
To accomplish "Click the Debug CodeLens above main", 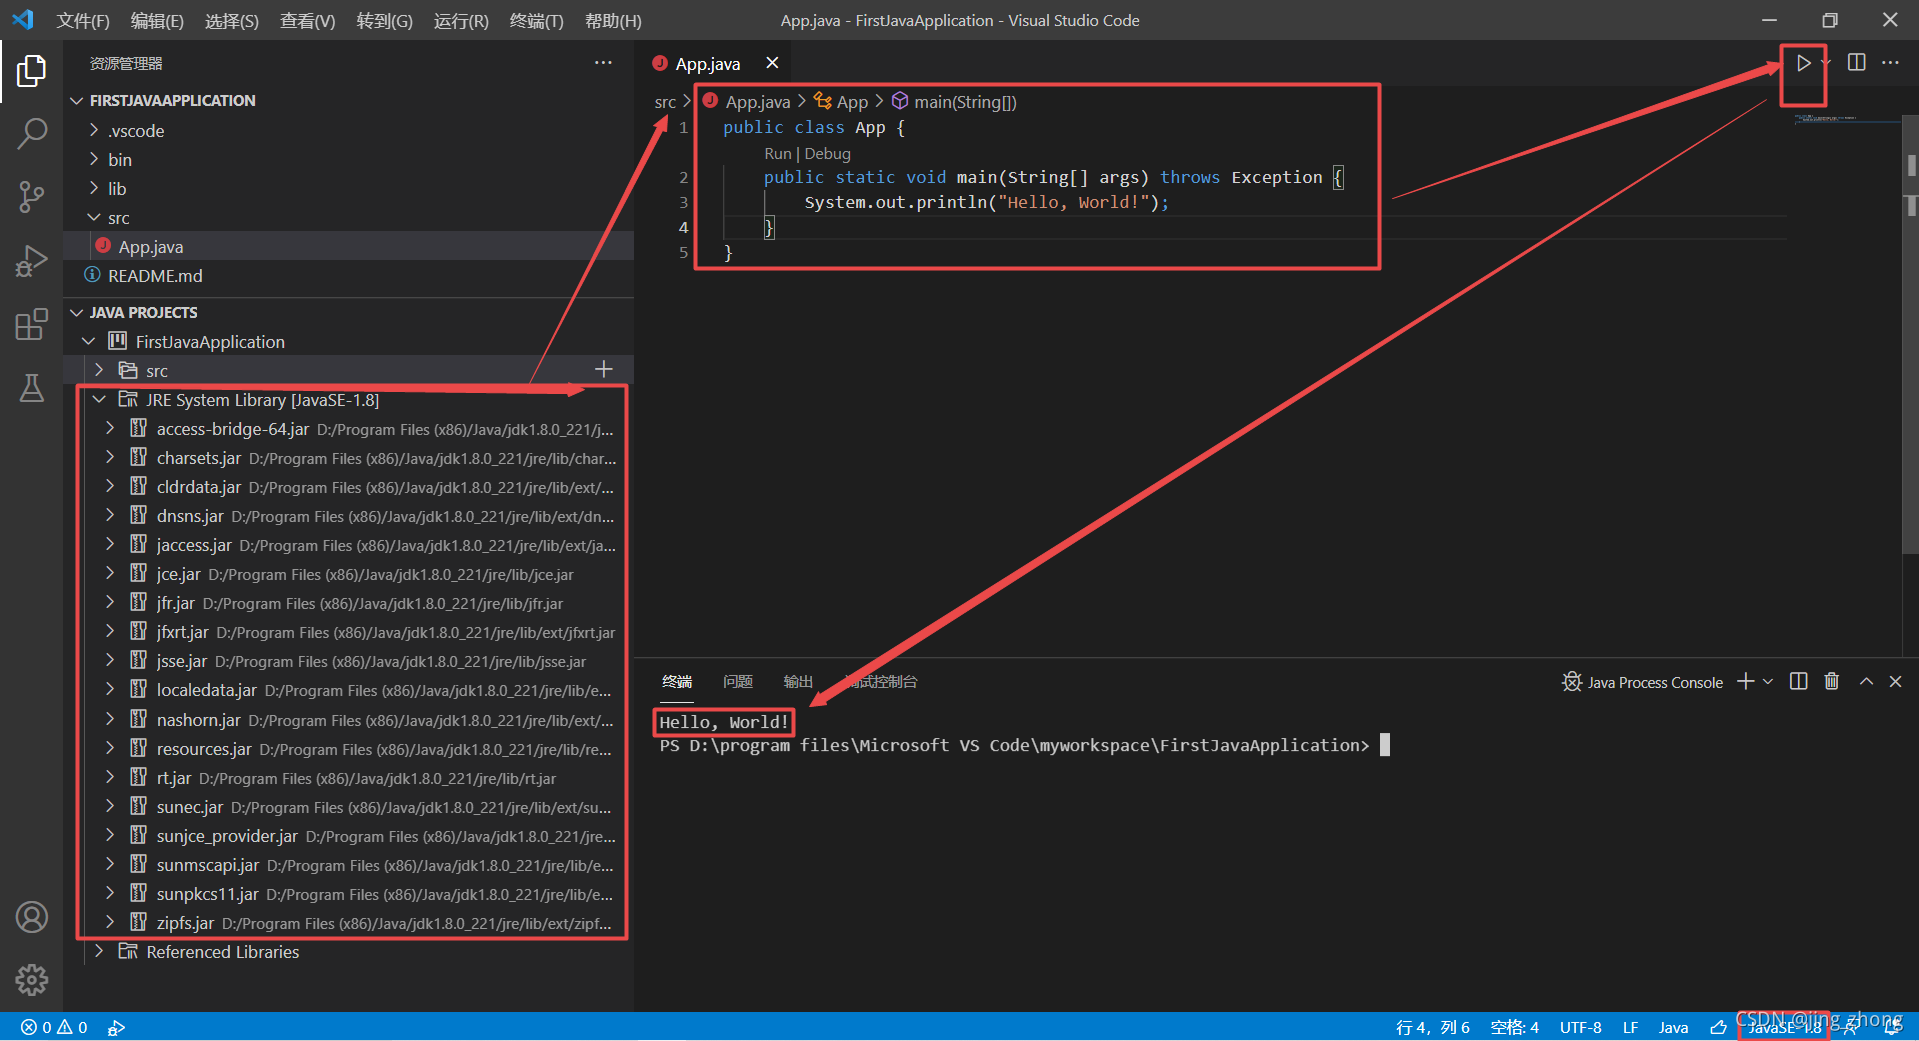I will coord(827,153).
